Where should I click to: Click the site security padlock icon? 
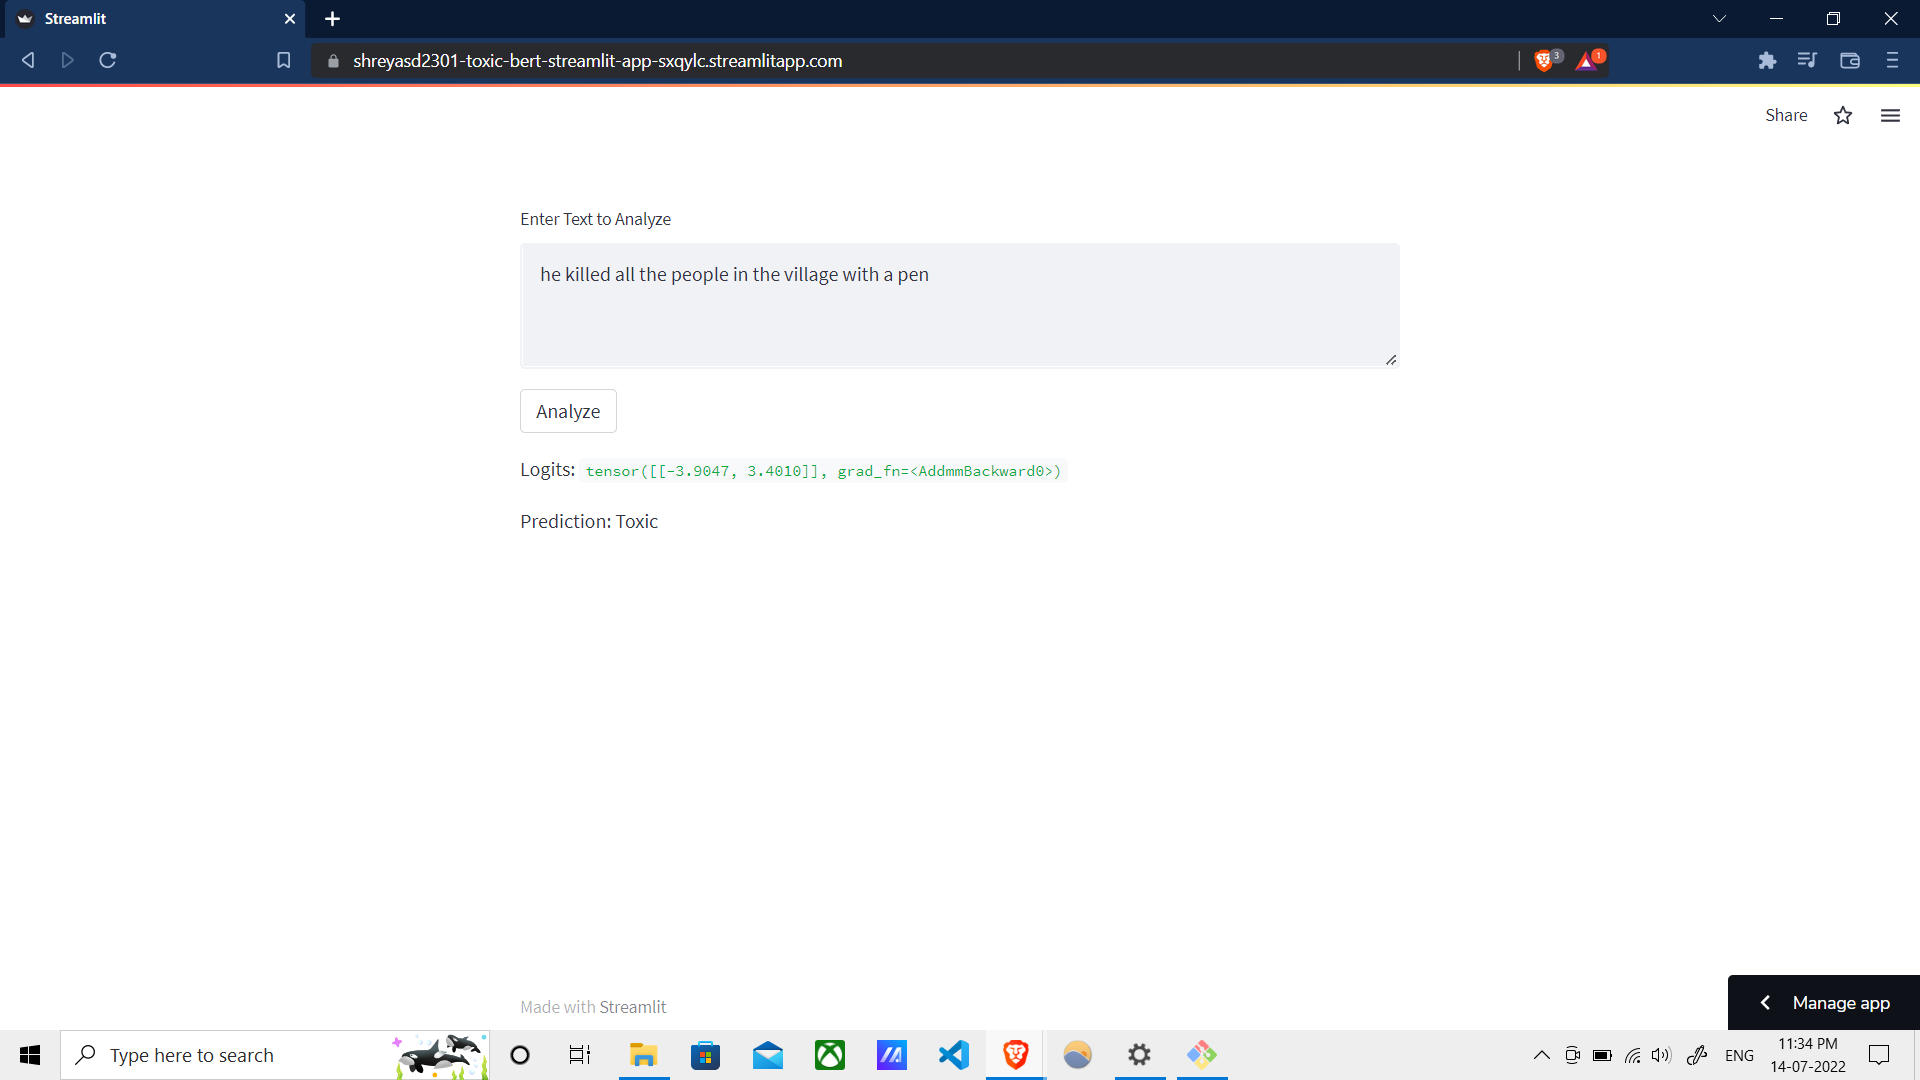click(x=333, y=61)
